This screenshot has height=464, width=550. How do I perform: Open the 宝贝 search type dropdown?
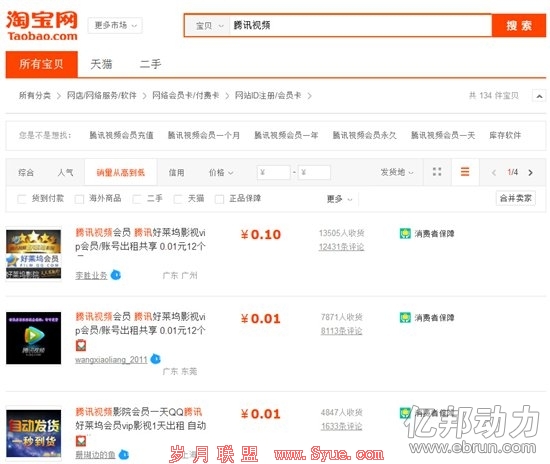pyautogui.click(x=209, y=26)
